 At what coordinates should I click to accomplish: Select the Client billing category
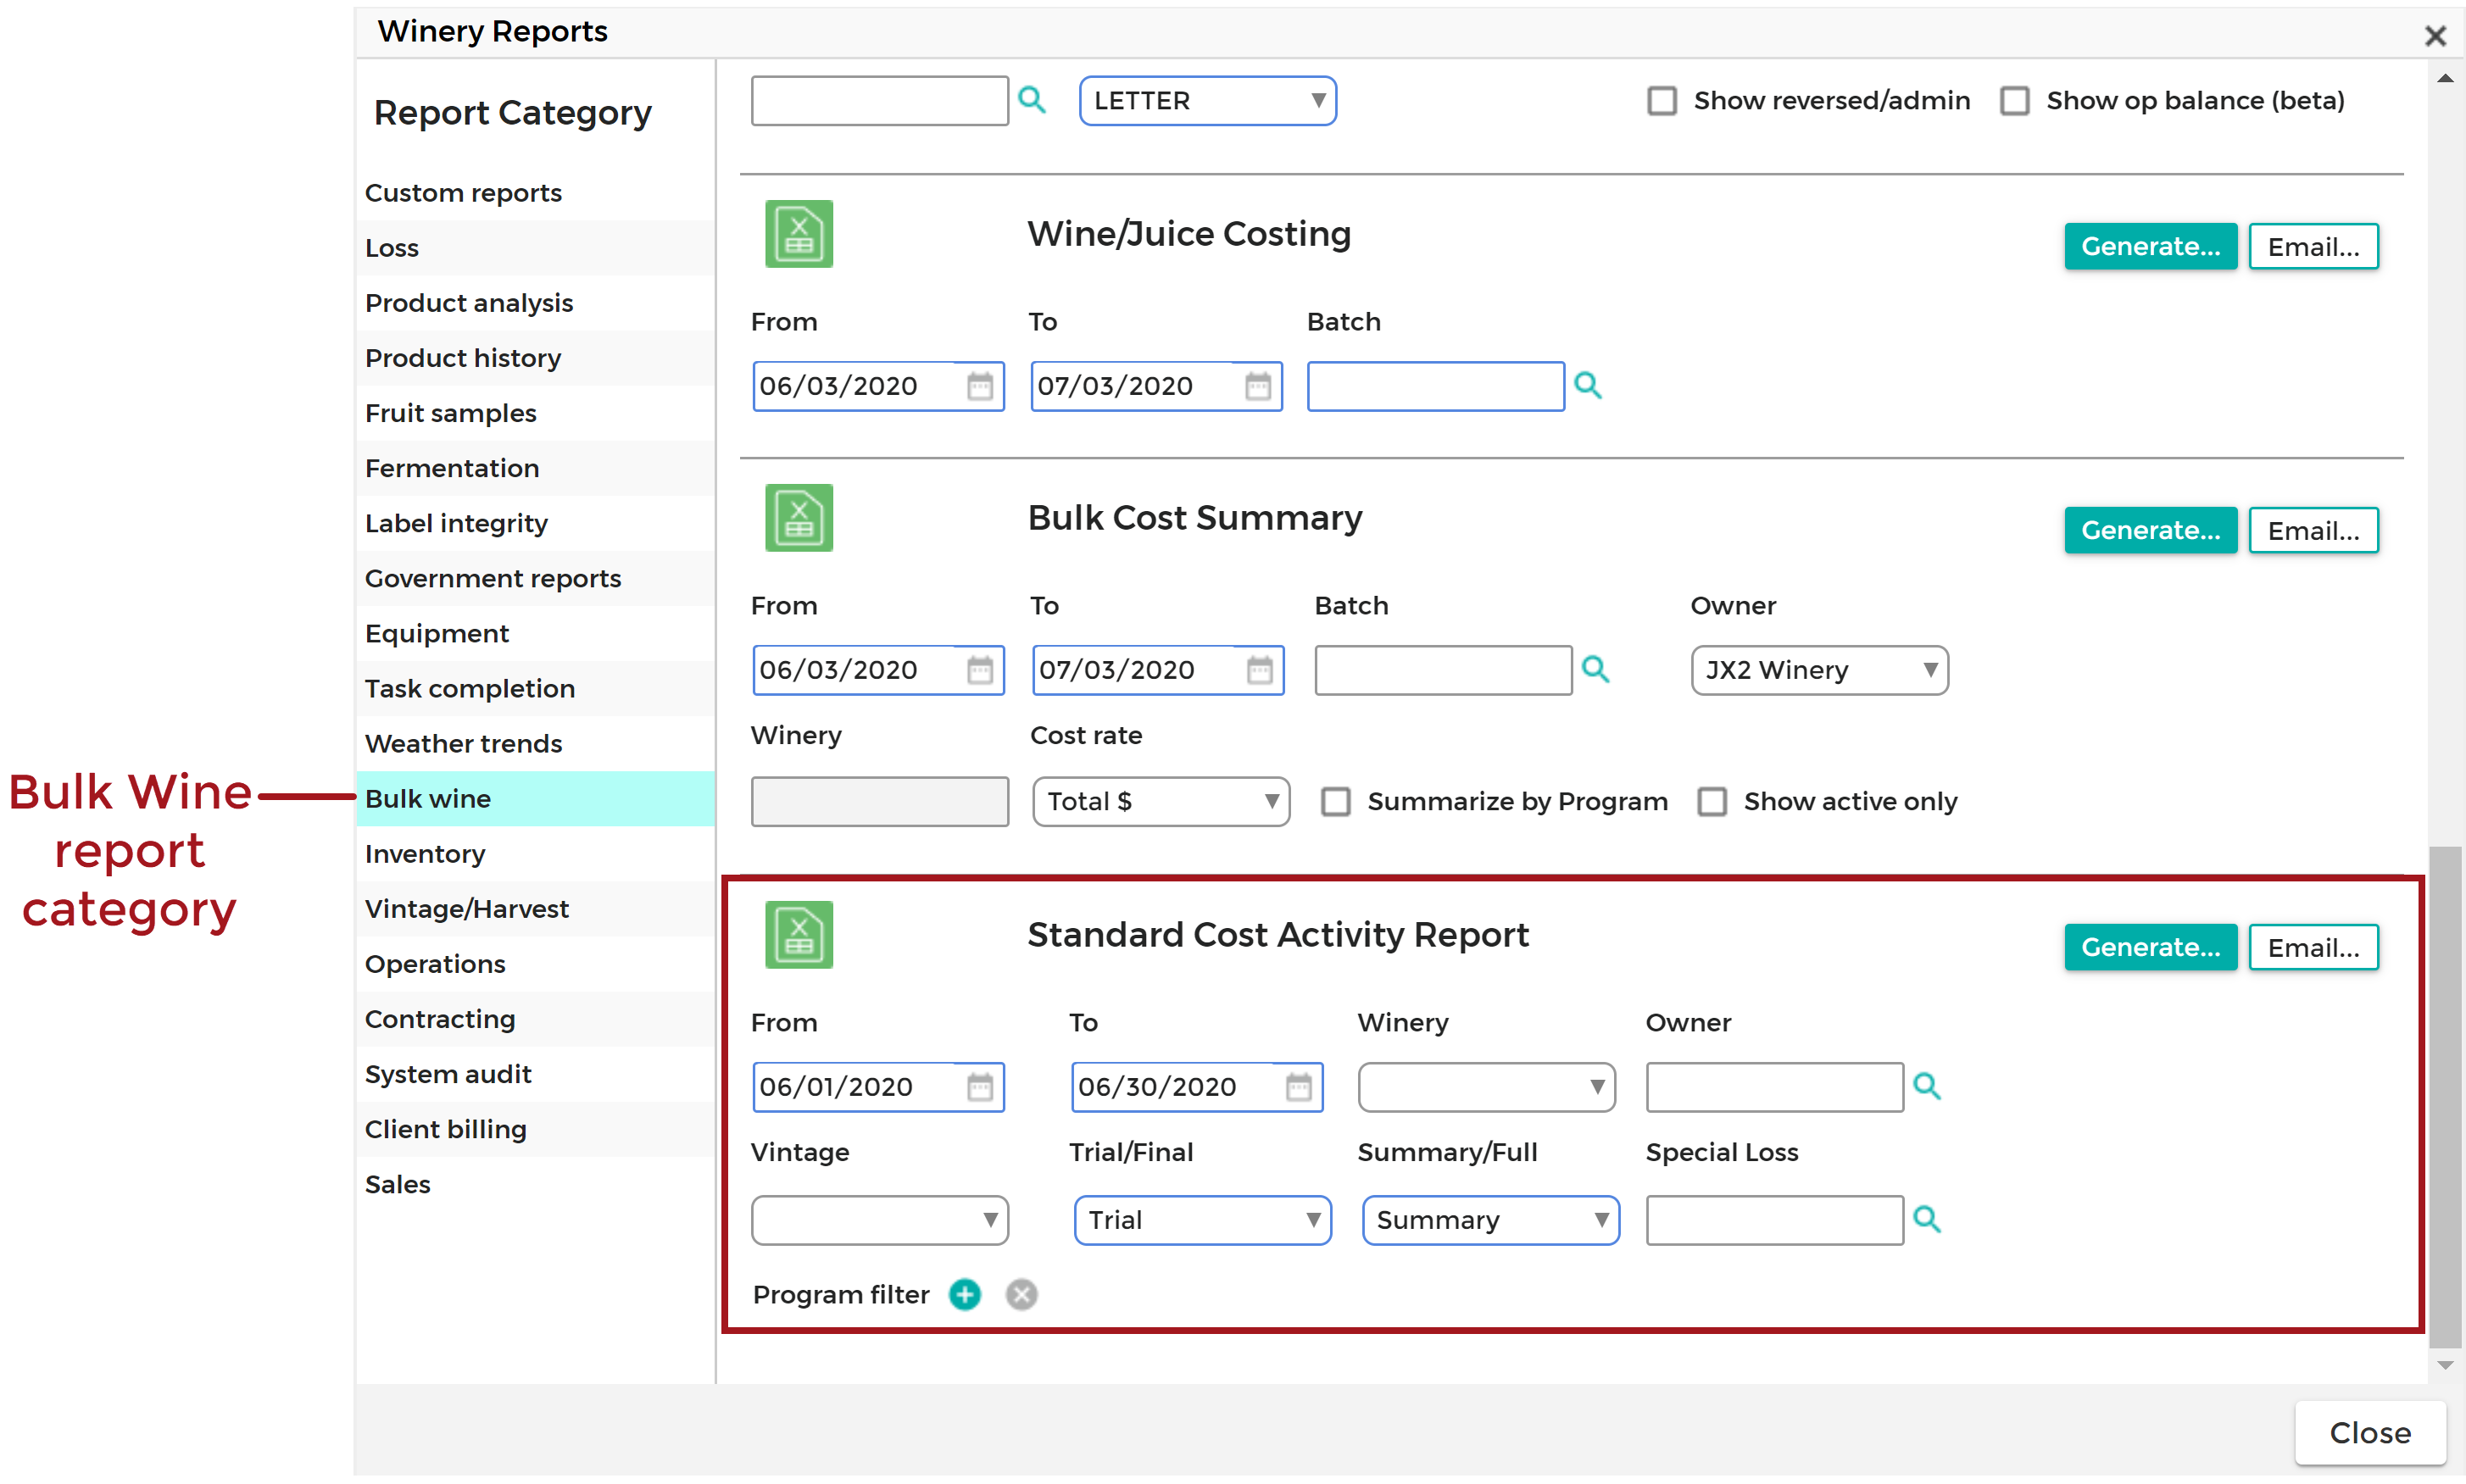click(535, 1129)
